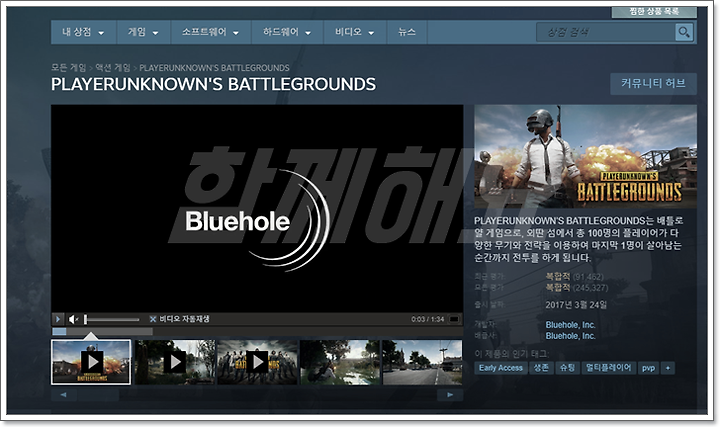Click the thumbnail strip right arrow
The height and width of the screenshot is (427, 720).
click(450, 394)
